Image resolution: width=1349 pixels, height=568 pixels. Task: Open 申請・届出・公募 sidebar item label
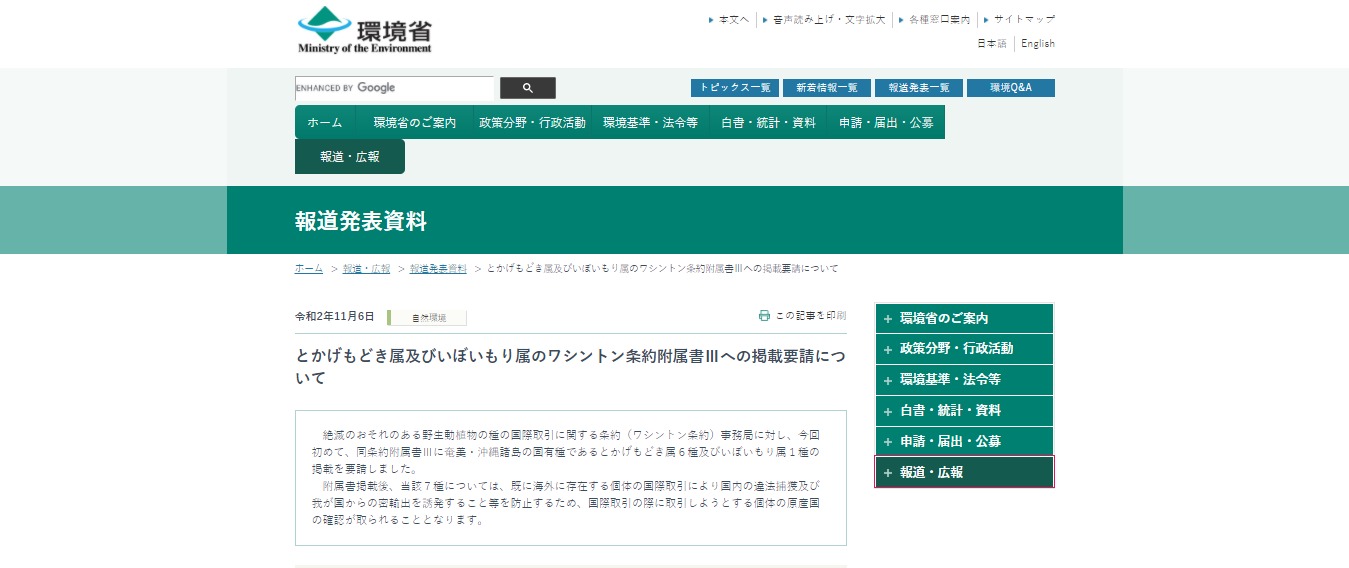click(950, 442)
